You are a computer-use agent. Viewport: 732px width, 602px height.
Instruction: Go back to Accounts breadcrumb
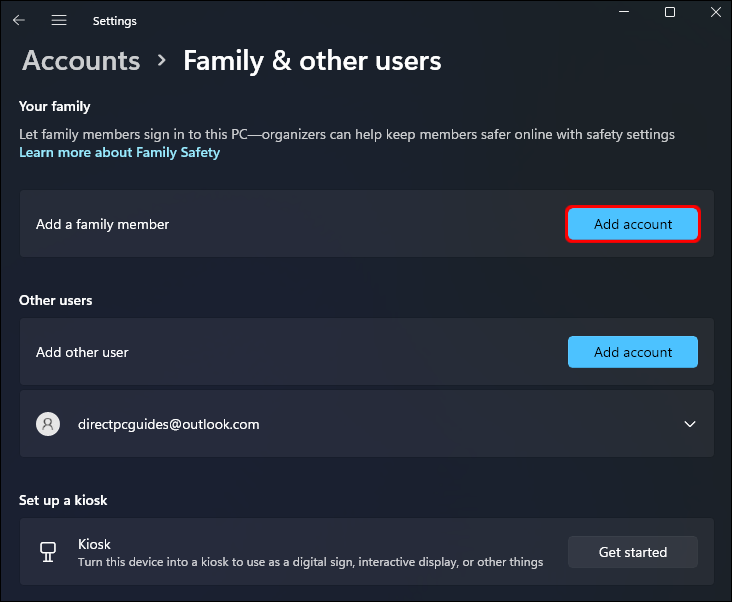[x=79, y=61]
